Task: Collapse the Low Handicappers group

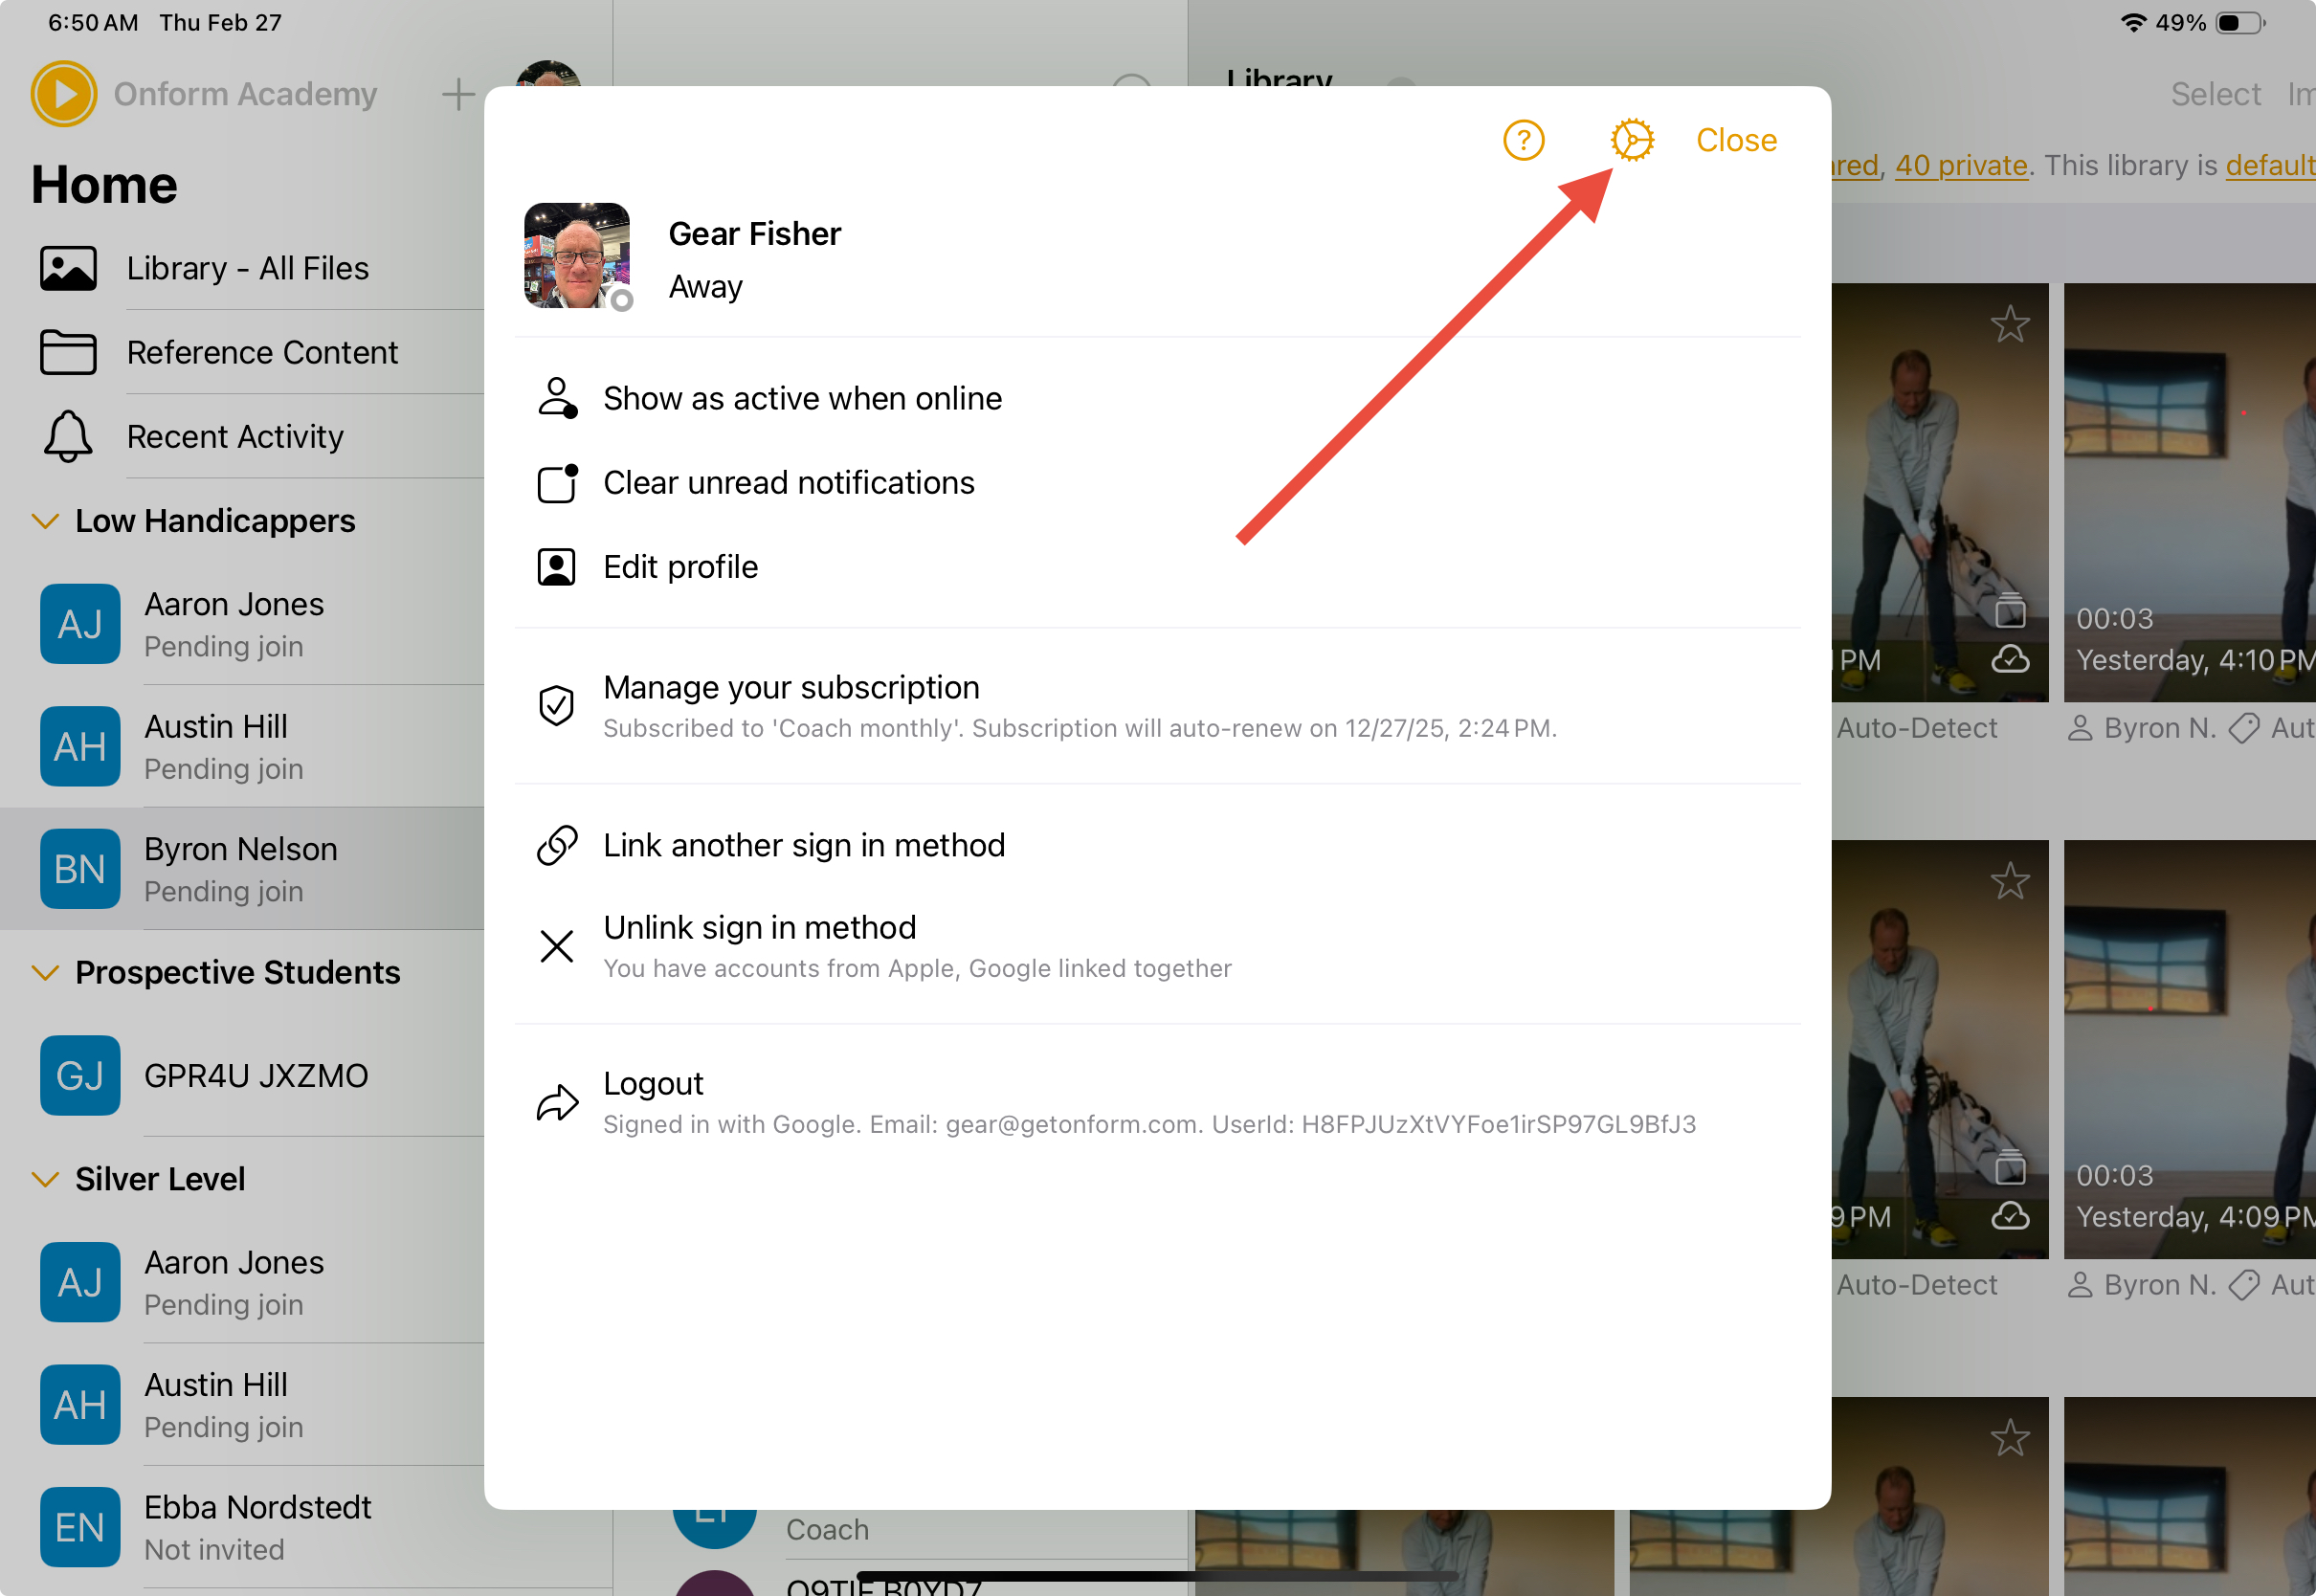Action: click(45, 521)
